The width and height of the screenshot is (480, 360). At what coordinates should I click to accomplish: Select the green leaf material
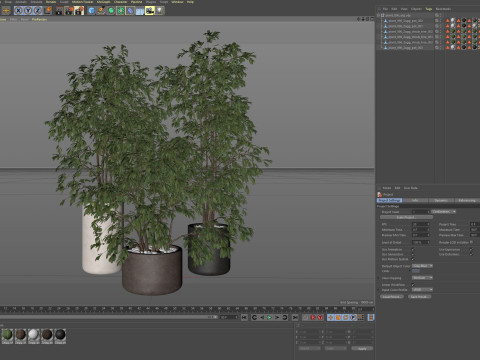(x=7, y=336)
